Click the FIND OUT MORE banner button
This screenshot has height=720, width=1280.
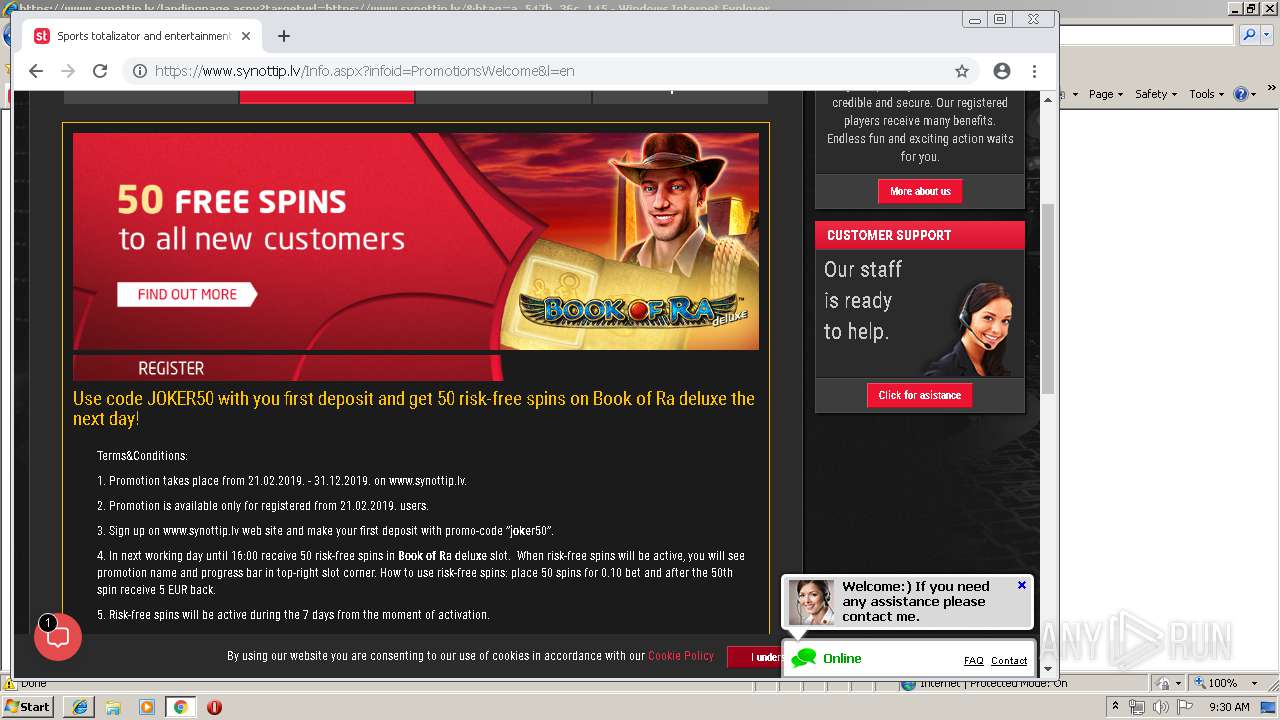click(187, 294)
